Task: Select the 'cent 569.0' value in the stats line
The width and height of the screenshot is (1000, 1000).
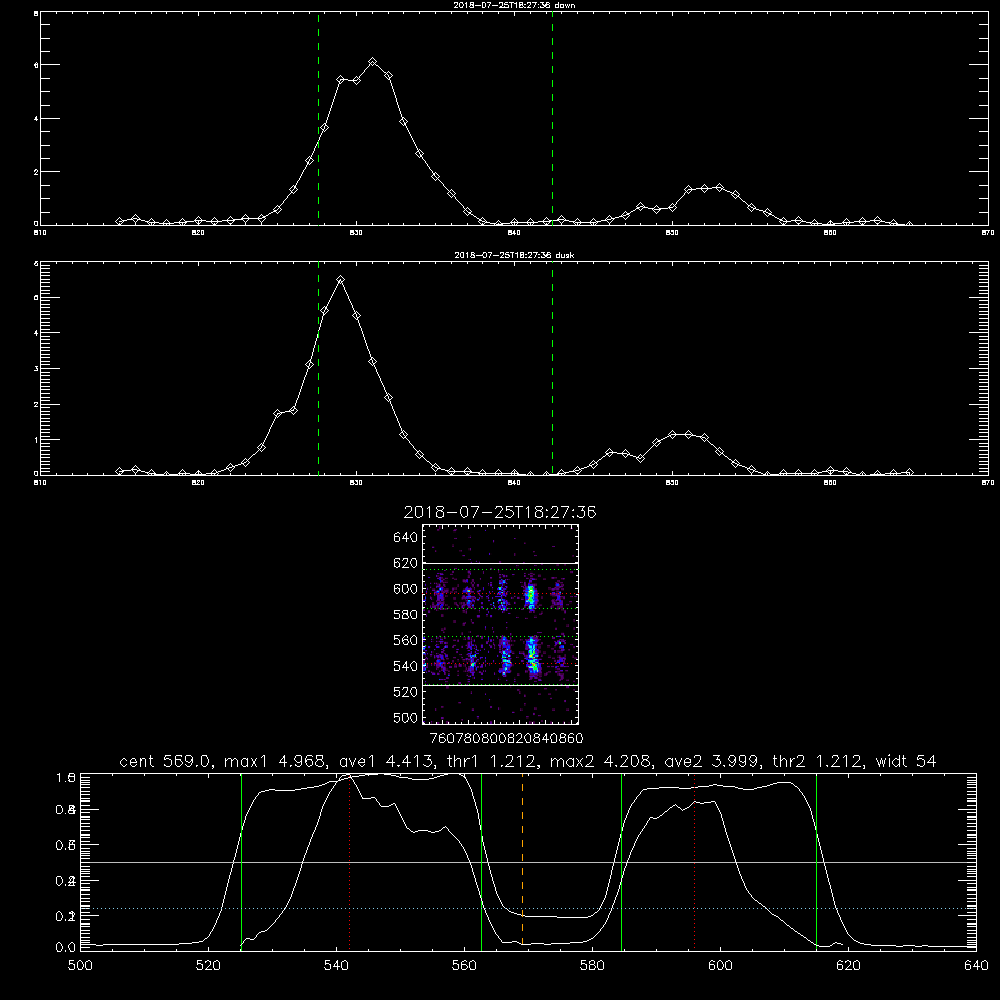Action: [166, 761]
